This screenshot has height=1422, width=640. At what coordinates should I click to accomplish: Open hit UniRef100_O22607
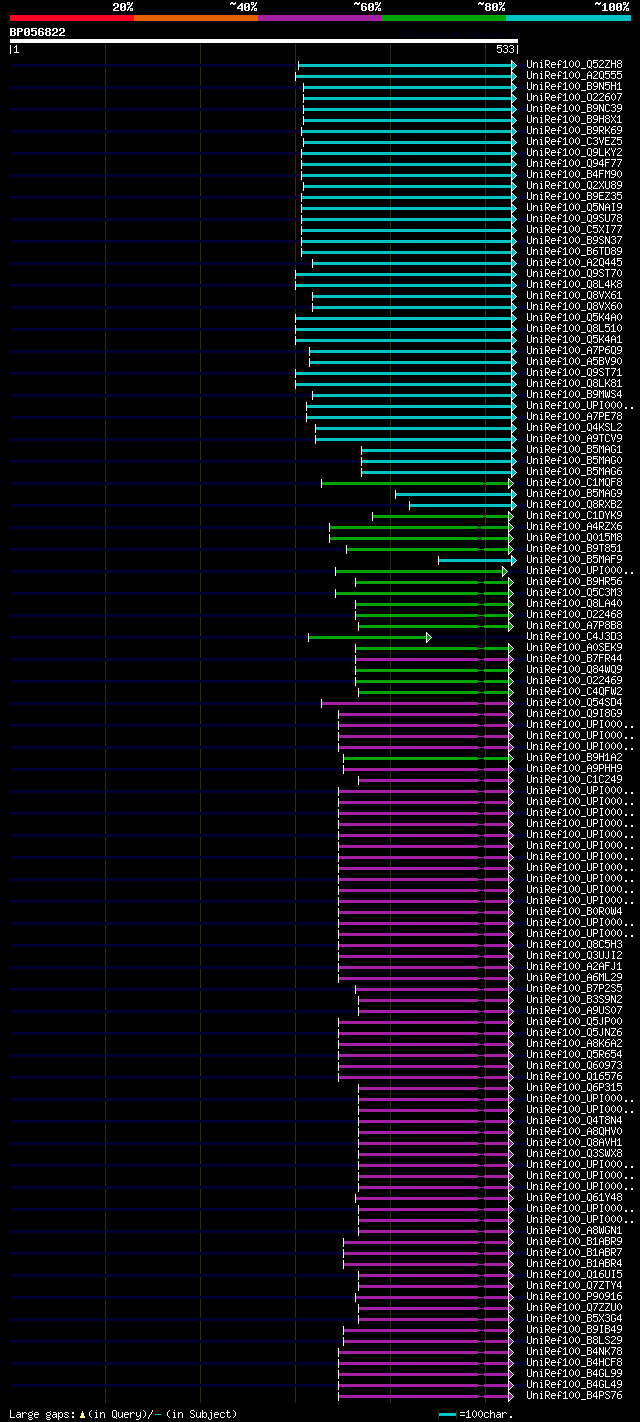(574, 97)
